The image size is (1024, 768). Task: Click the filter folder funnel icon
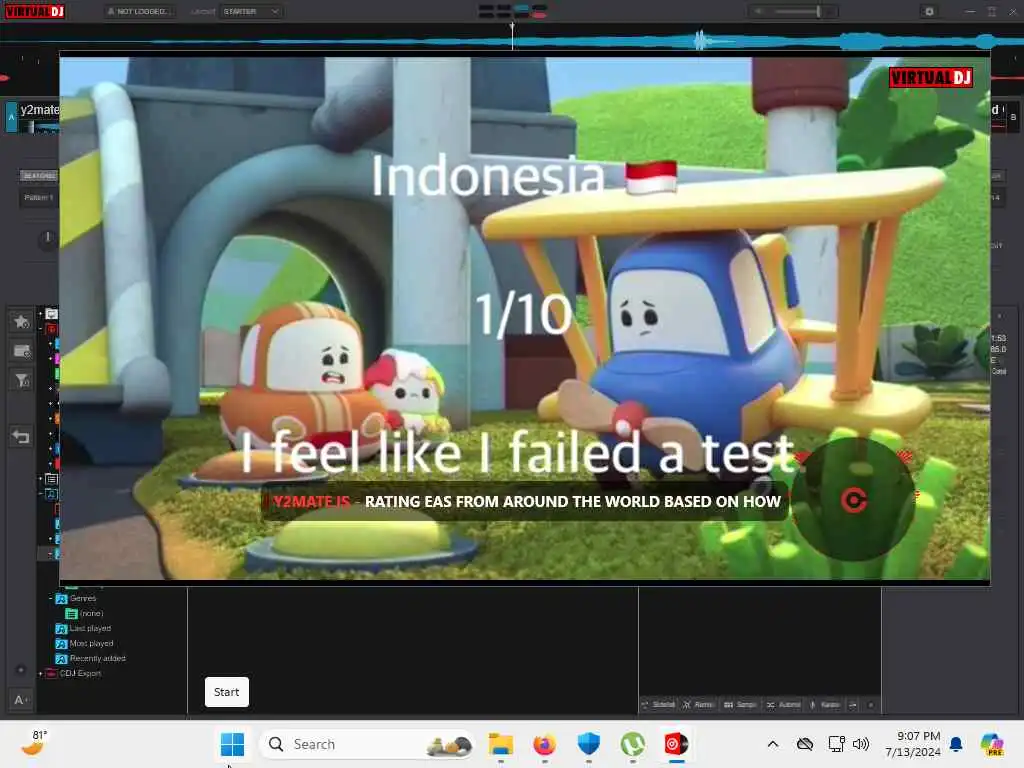coord(22,380)
